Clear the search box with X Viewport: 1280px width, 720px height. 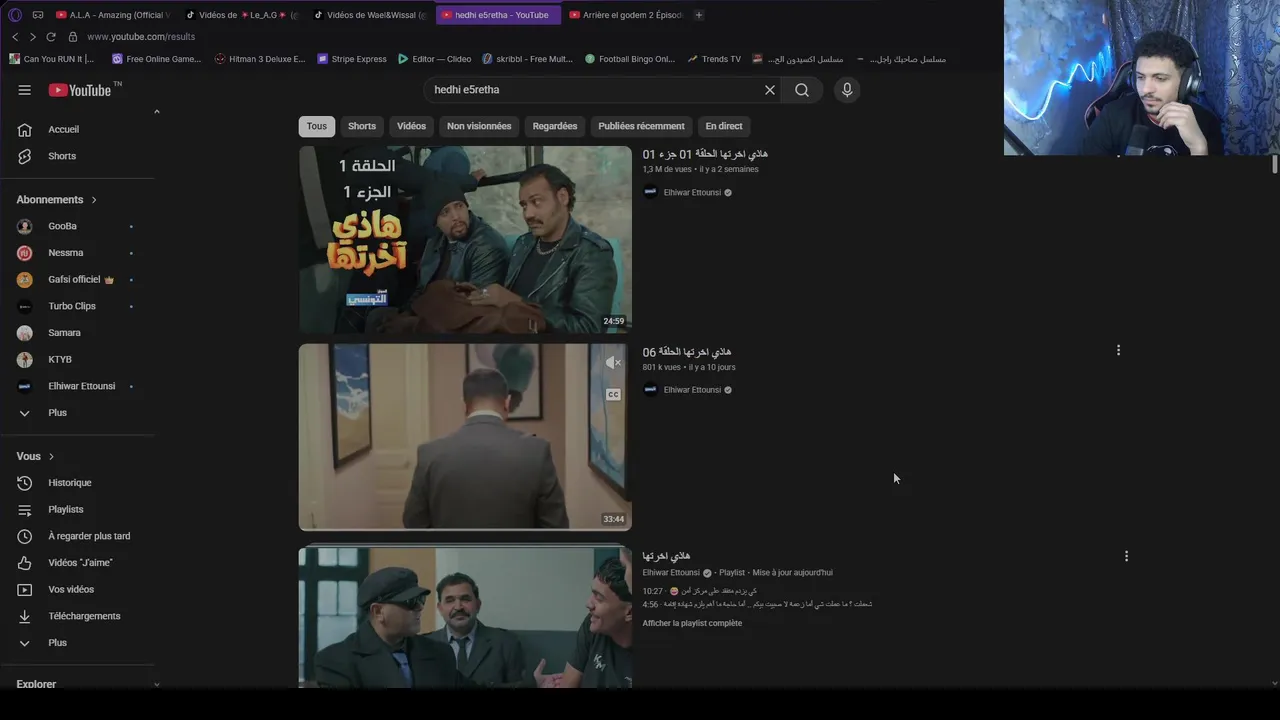tap(770, 90)
